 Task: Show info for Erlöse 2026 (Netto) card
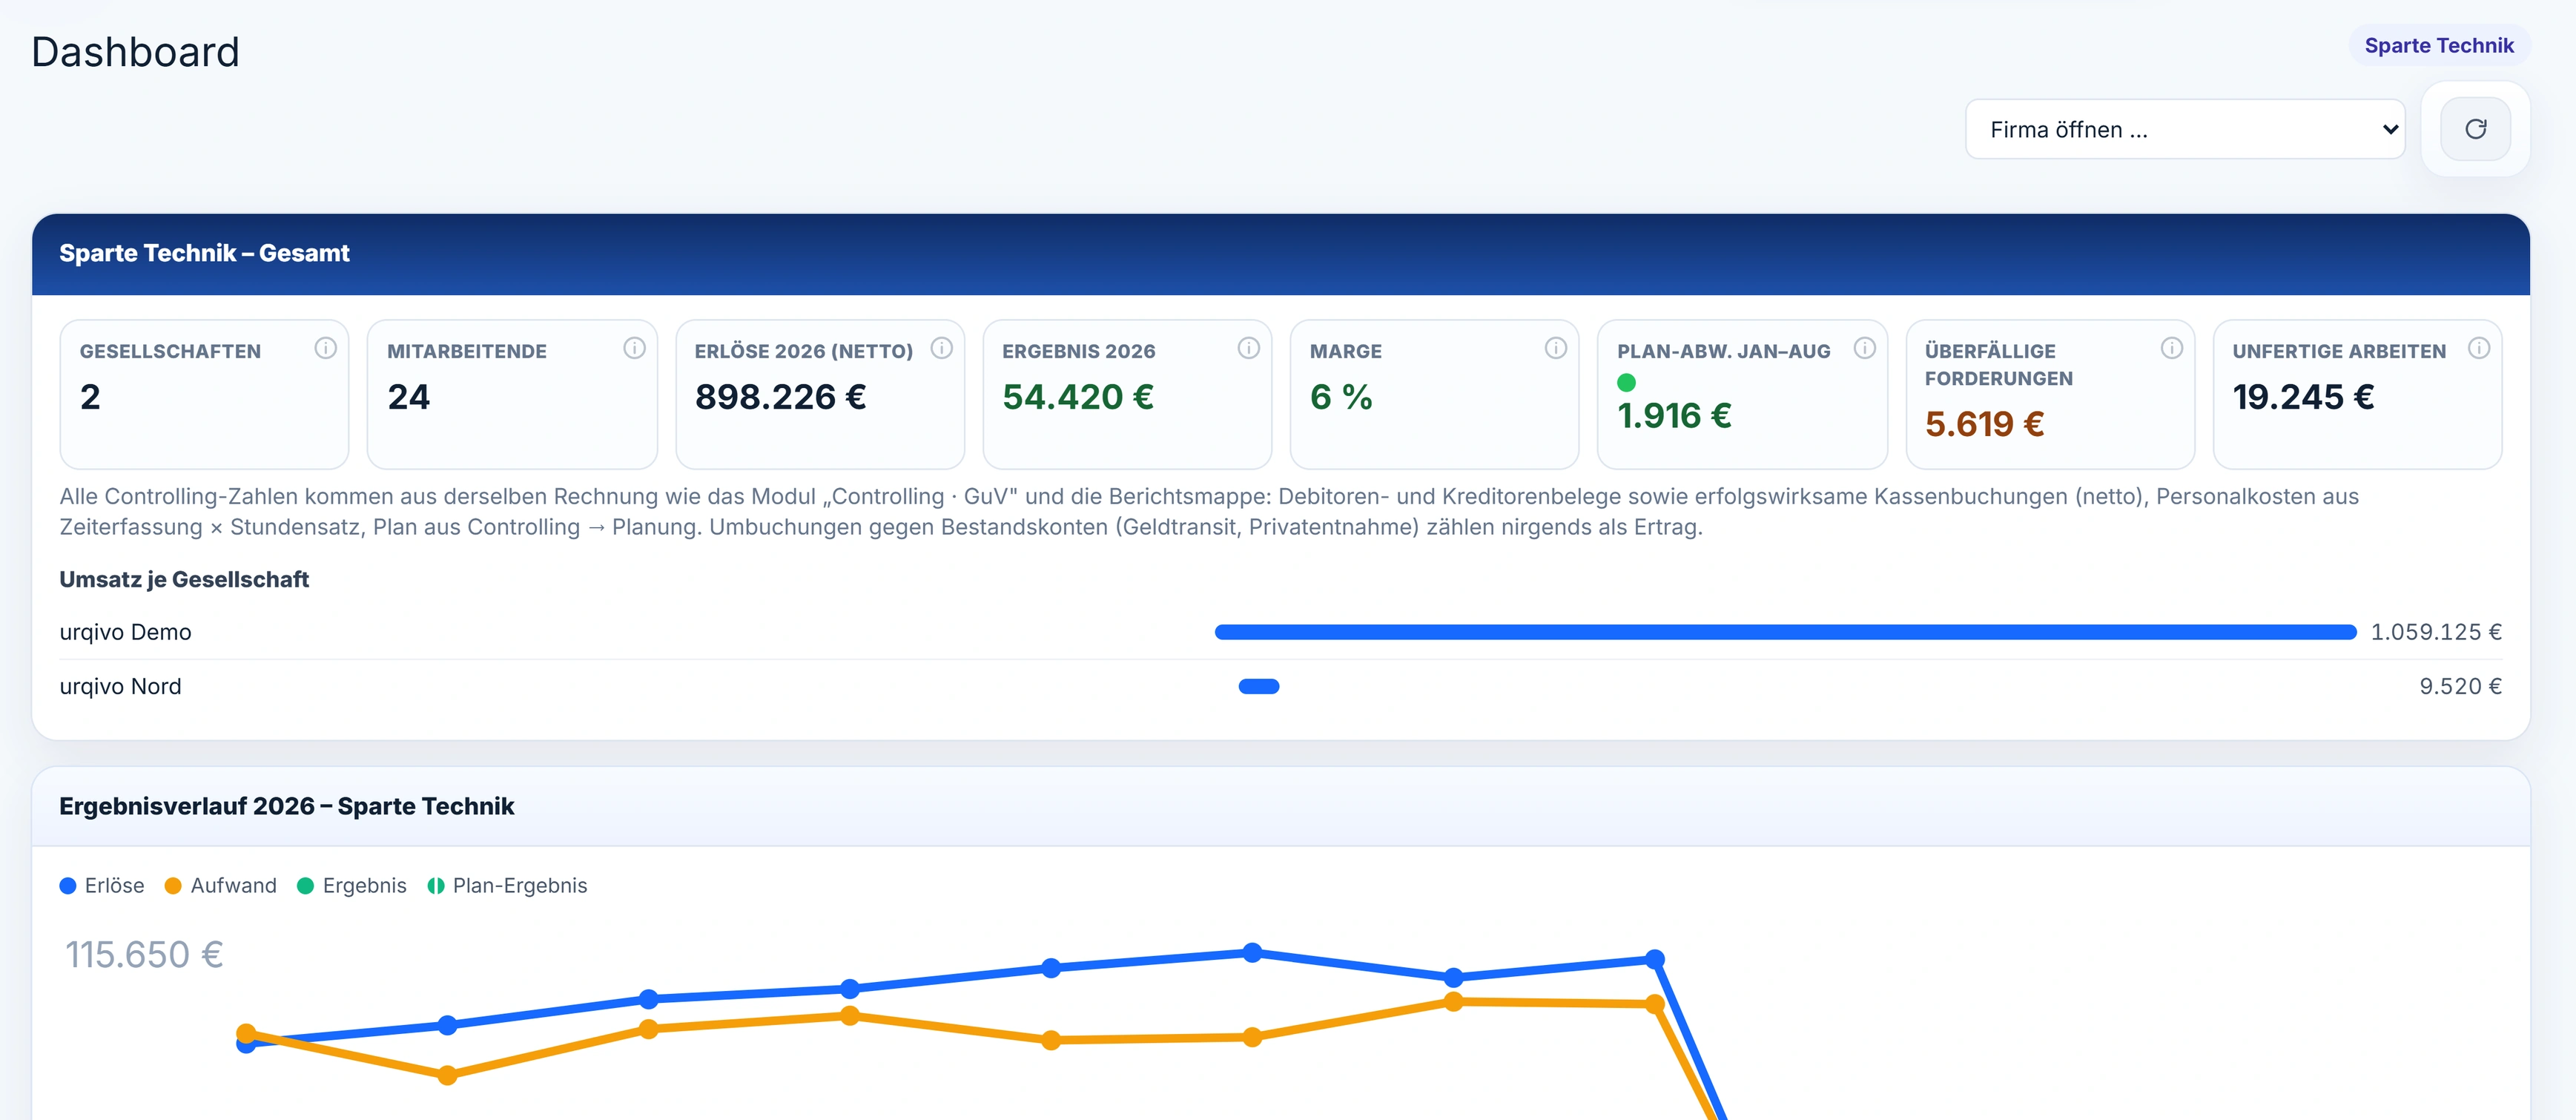942,348
